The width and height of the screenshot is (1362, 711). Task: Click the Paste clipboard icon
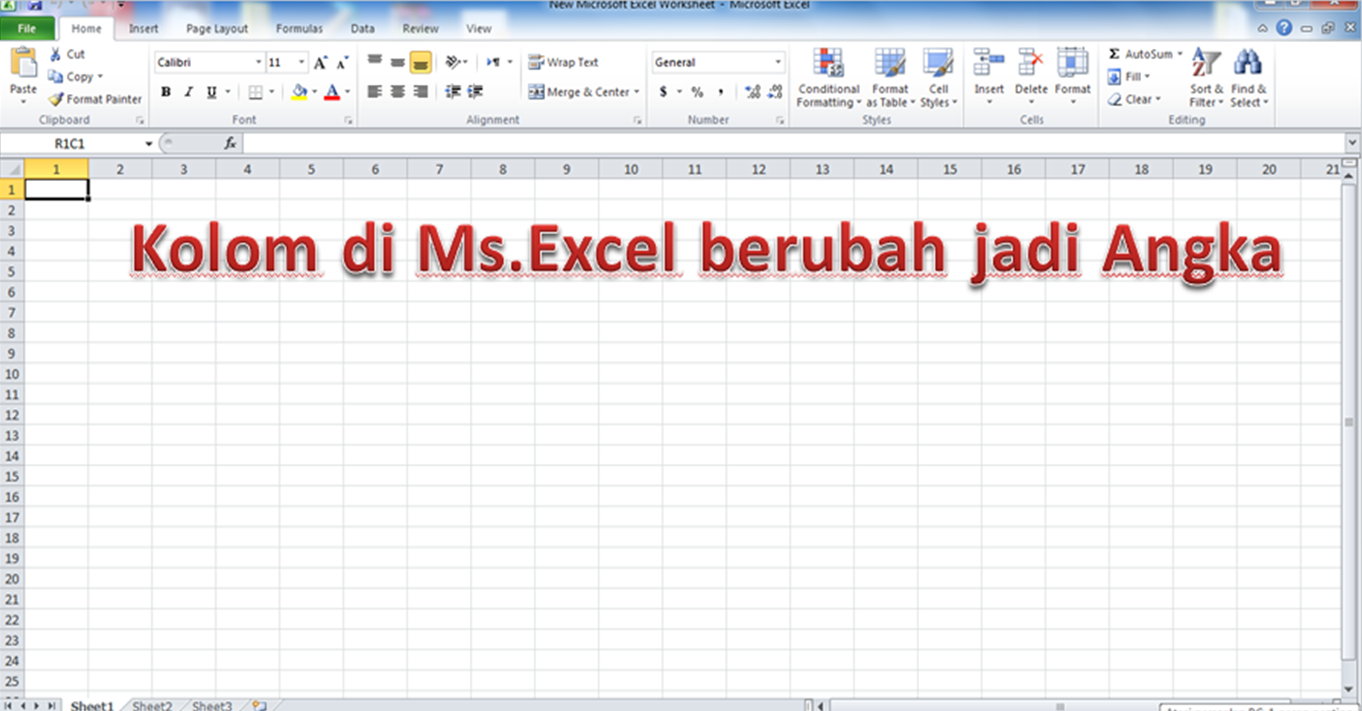click(x=23, y=62)
